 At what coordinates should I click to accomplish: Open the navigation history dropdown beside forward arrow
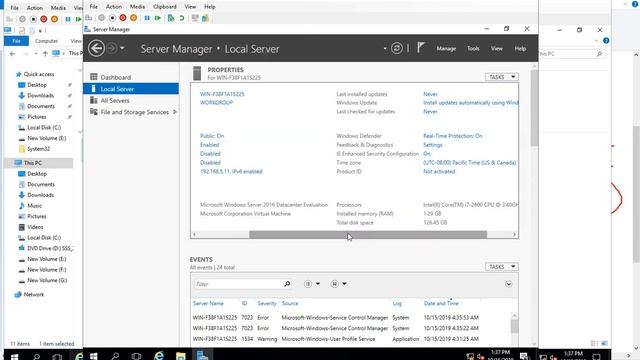point(122,48)
